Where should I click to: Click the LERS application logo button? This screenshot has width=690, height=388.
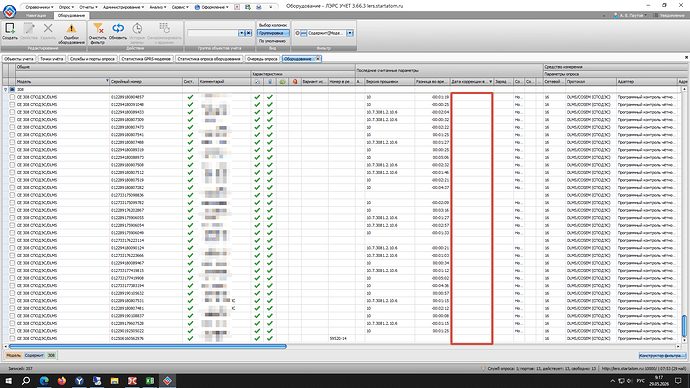click(x=9, y=11)
